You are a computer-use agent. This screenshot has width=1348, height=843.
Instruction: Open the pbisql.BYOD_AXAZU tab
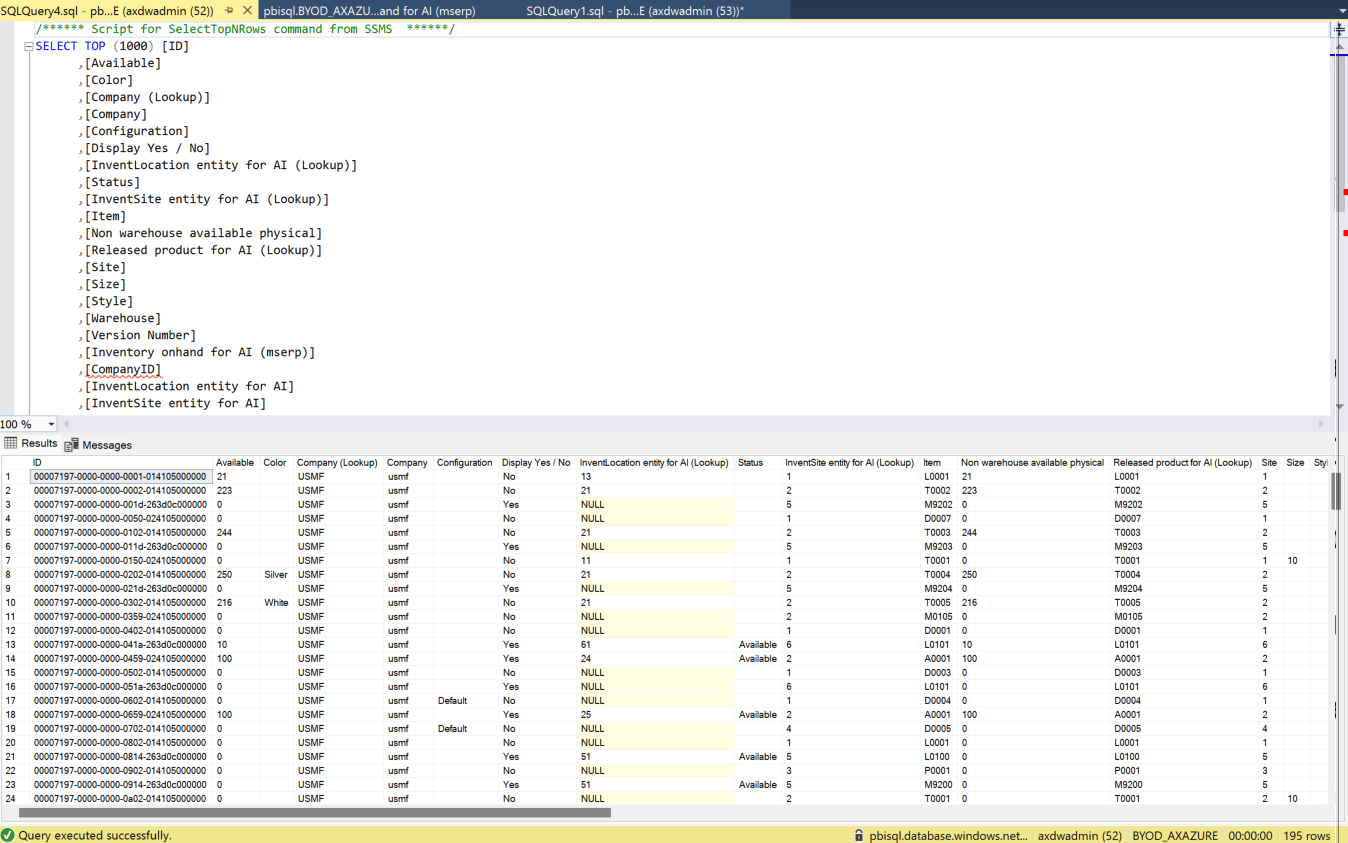[x=369, y=11]
